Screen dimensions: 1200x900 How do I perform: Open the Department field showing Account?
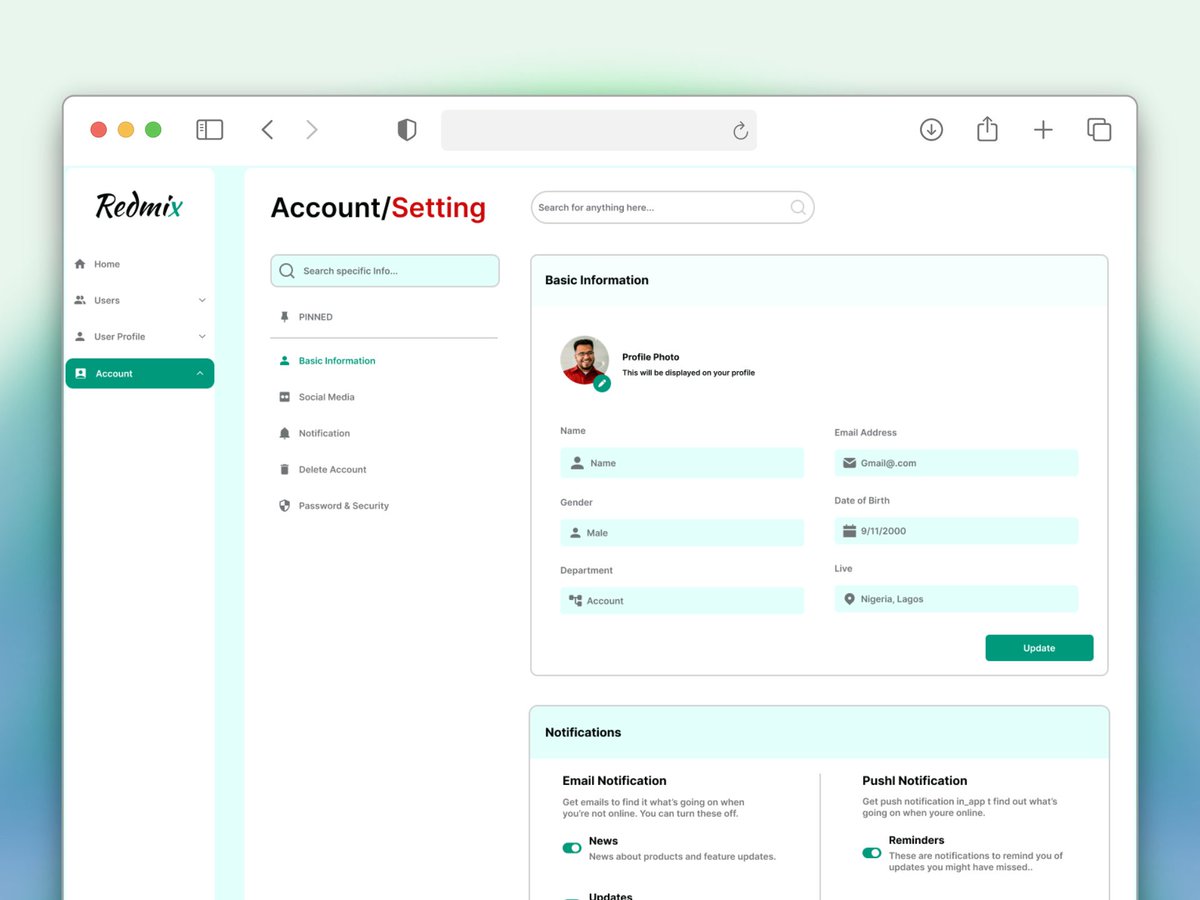click(682, 601)
